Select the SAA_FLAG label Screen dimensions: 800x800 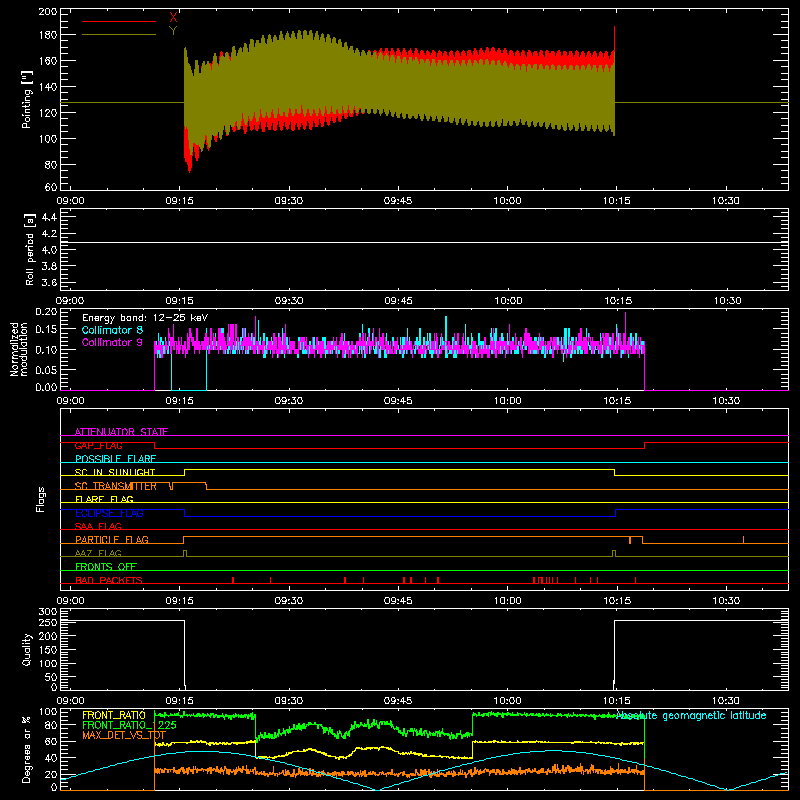point(98,526)
